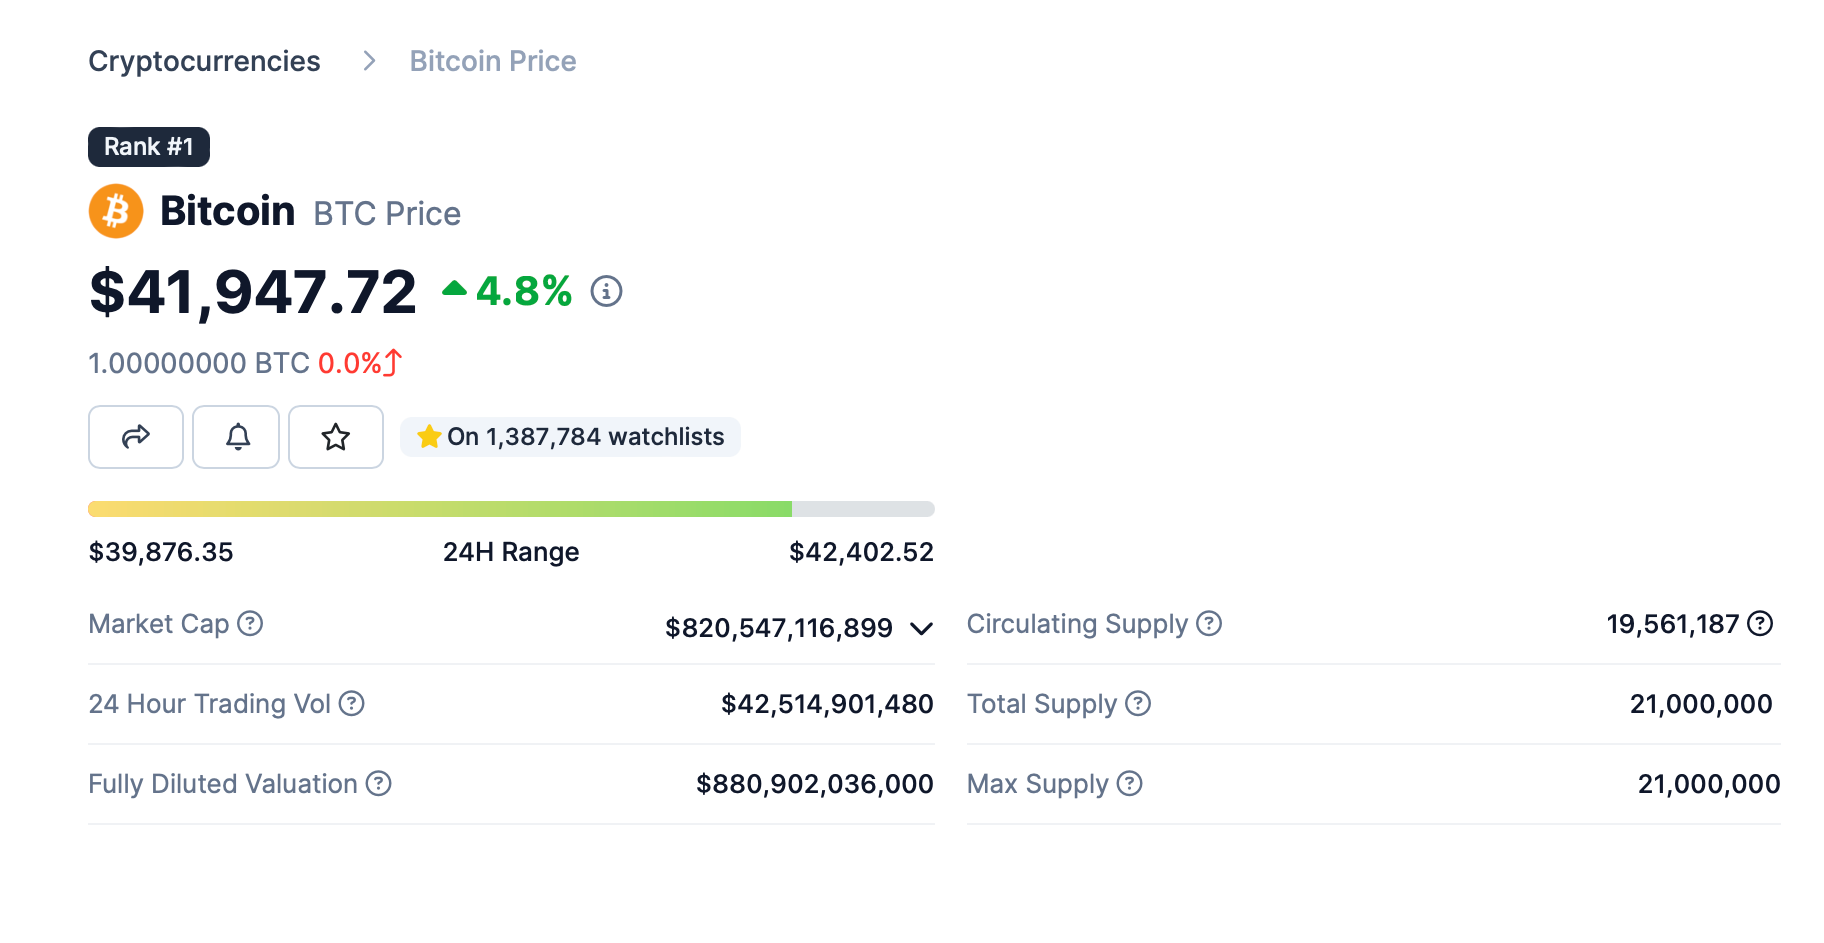Click the green up-triangle price indicator
The width and height of the screenshot is (1824, 943).
click(454, 289)
